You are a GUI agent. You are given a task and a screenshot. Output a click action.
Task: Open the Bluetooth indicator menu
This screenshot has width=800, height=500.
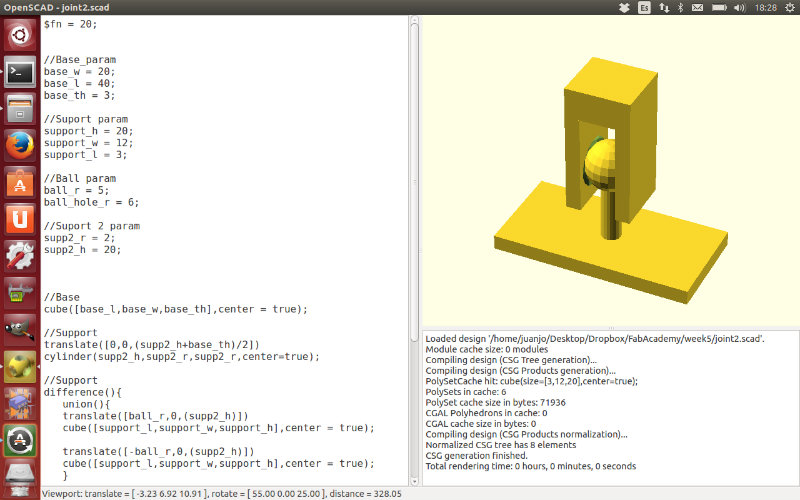tap(680, 8)
